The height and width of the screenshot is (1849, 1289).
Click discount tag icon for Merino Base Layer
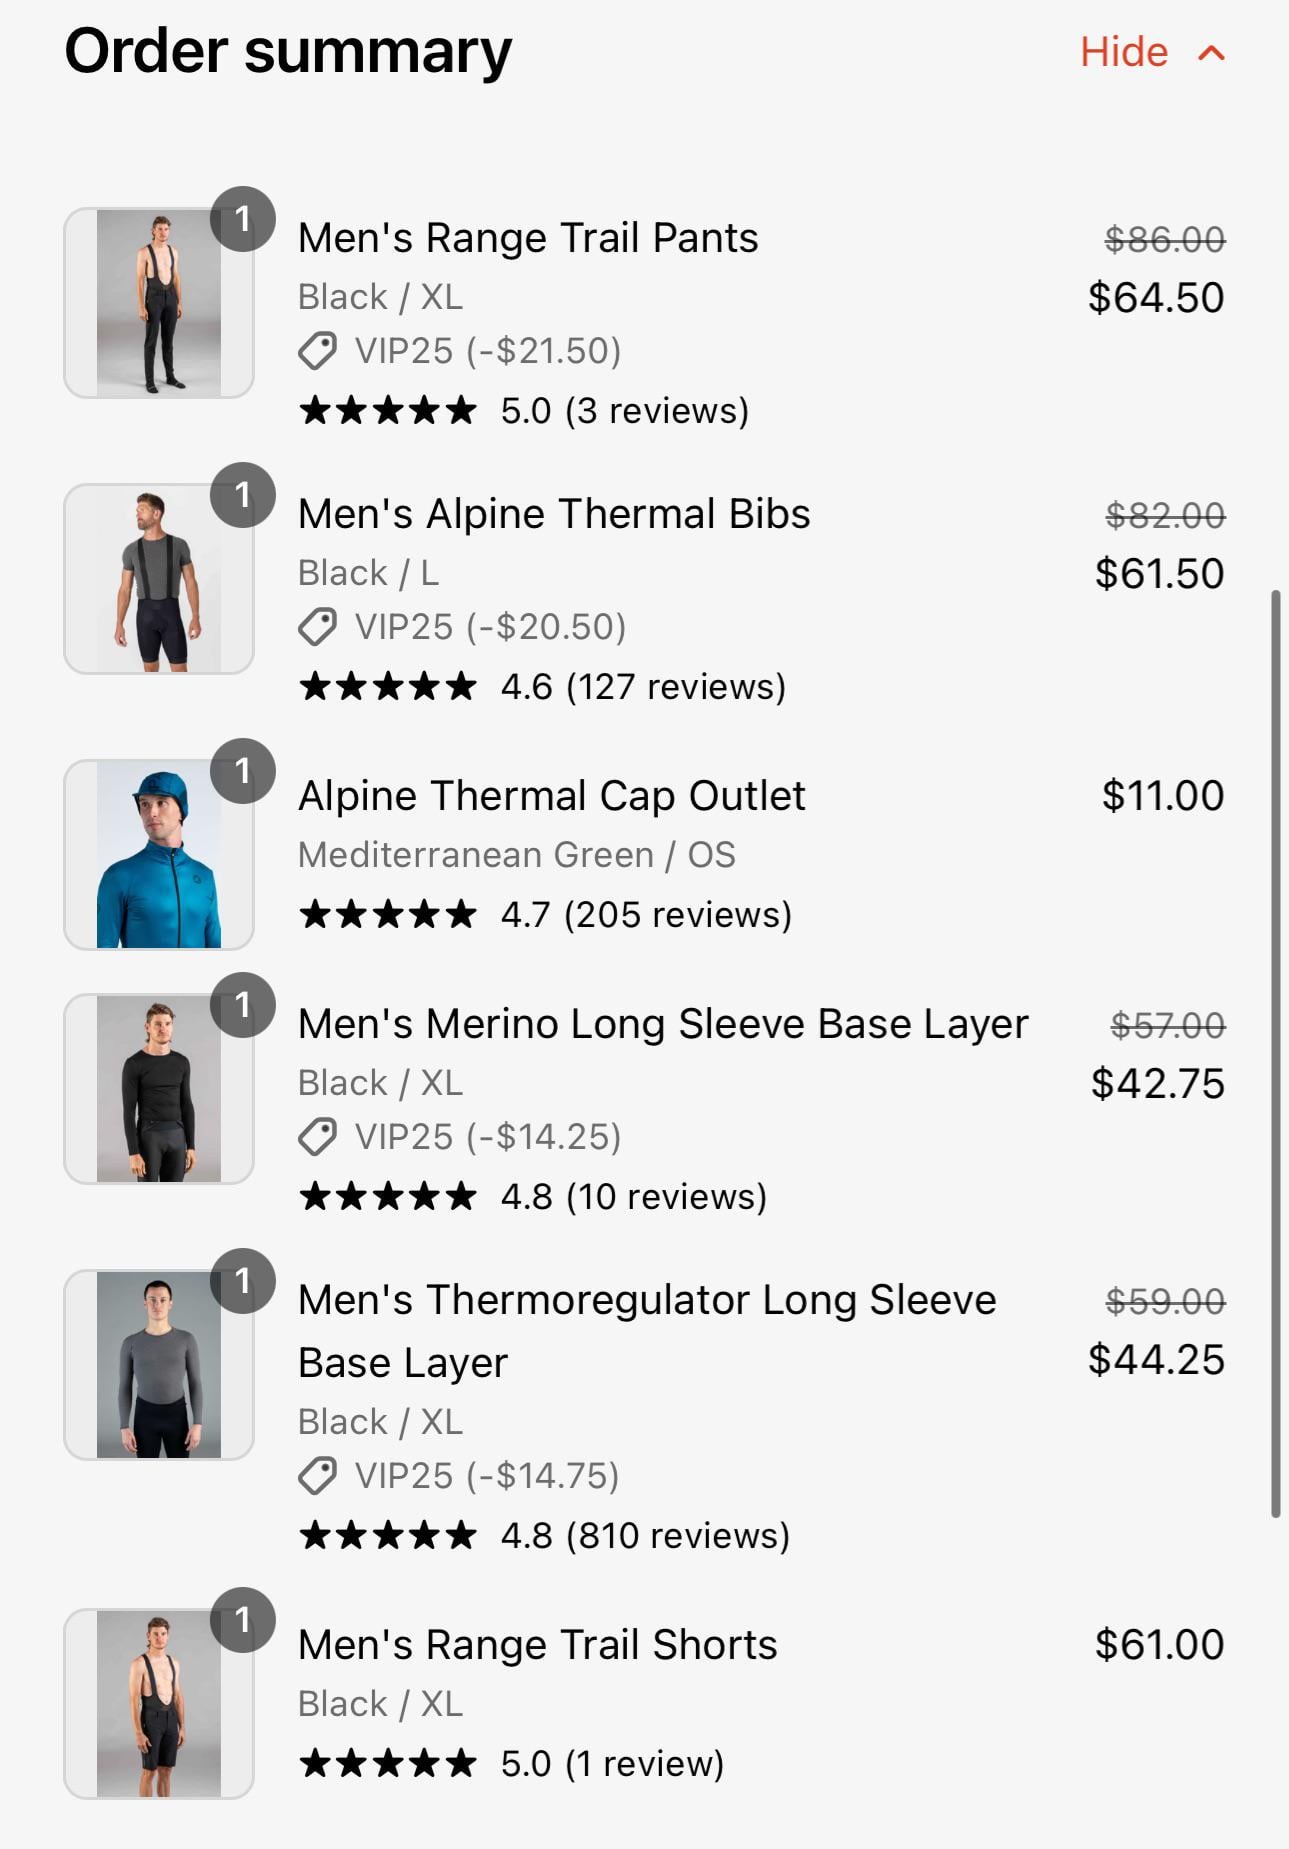pos(318,1137)
